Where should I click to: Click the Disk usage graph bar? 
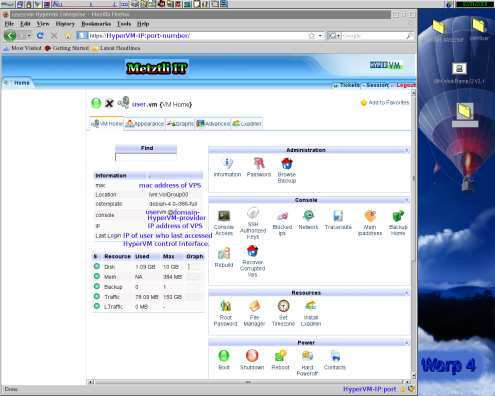point(193,267)
